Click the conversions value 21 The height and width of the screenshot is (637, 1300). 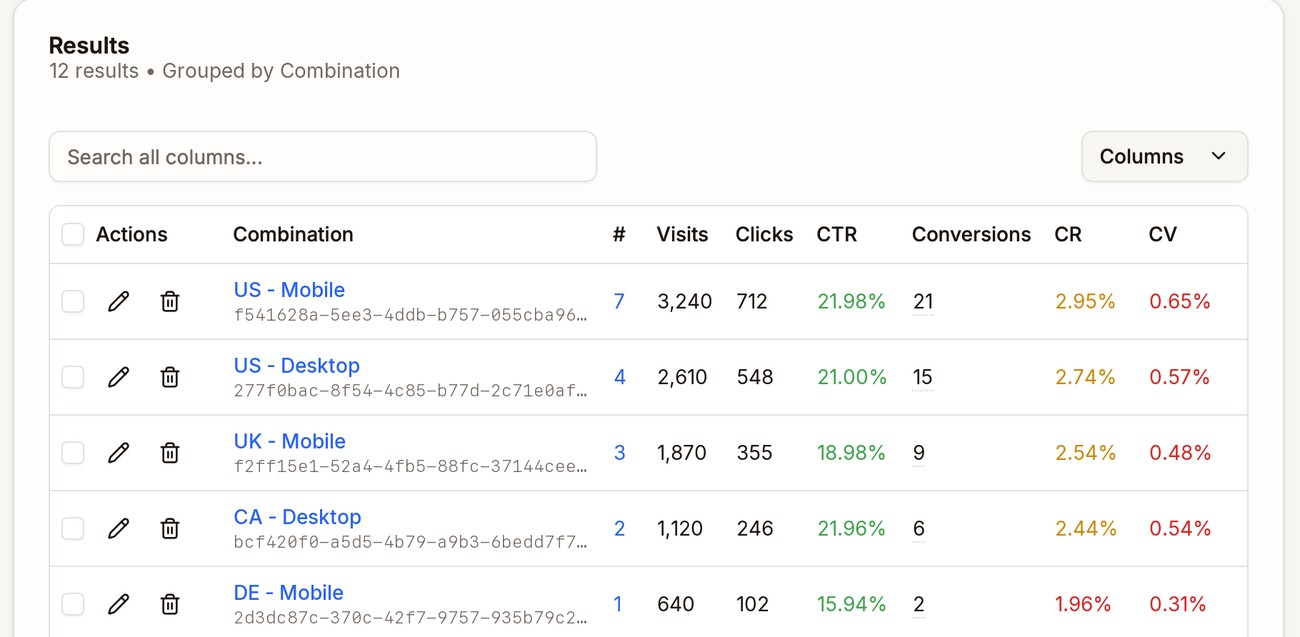[x=923, y=301]
